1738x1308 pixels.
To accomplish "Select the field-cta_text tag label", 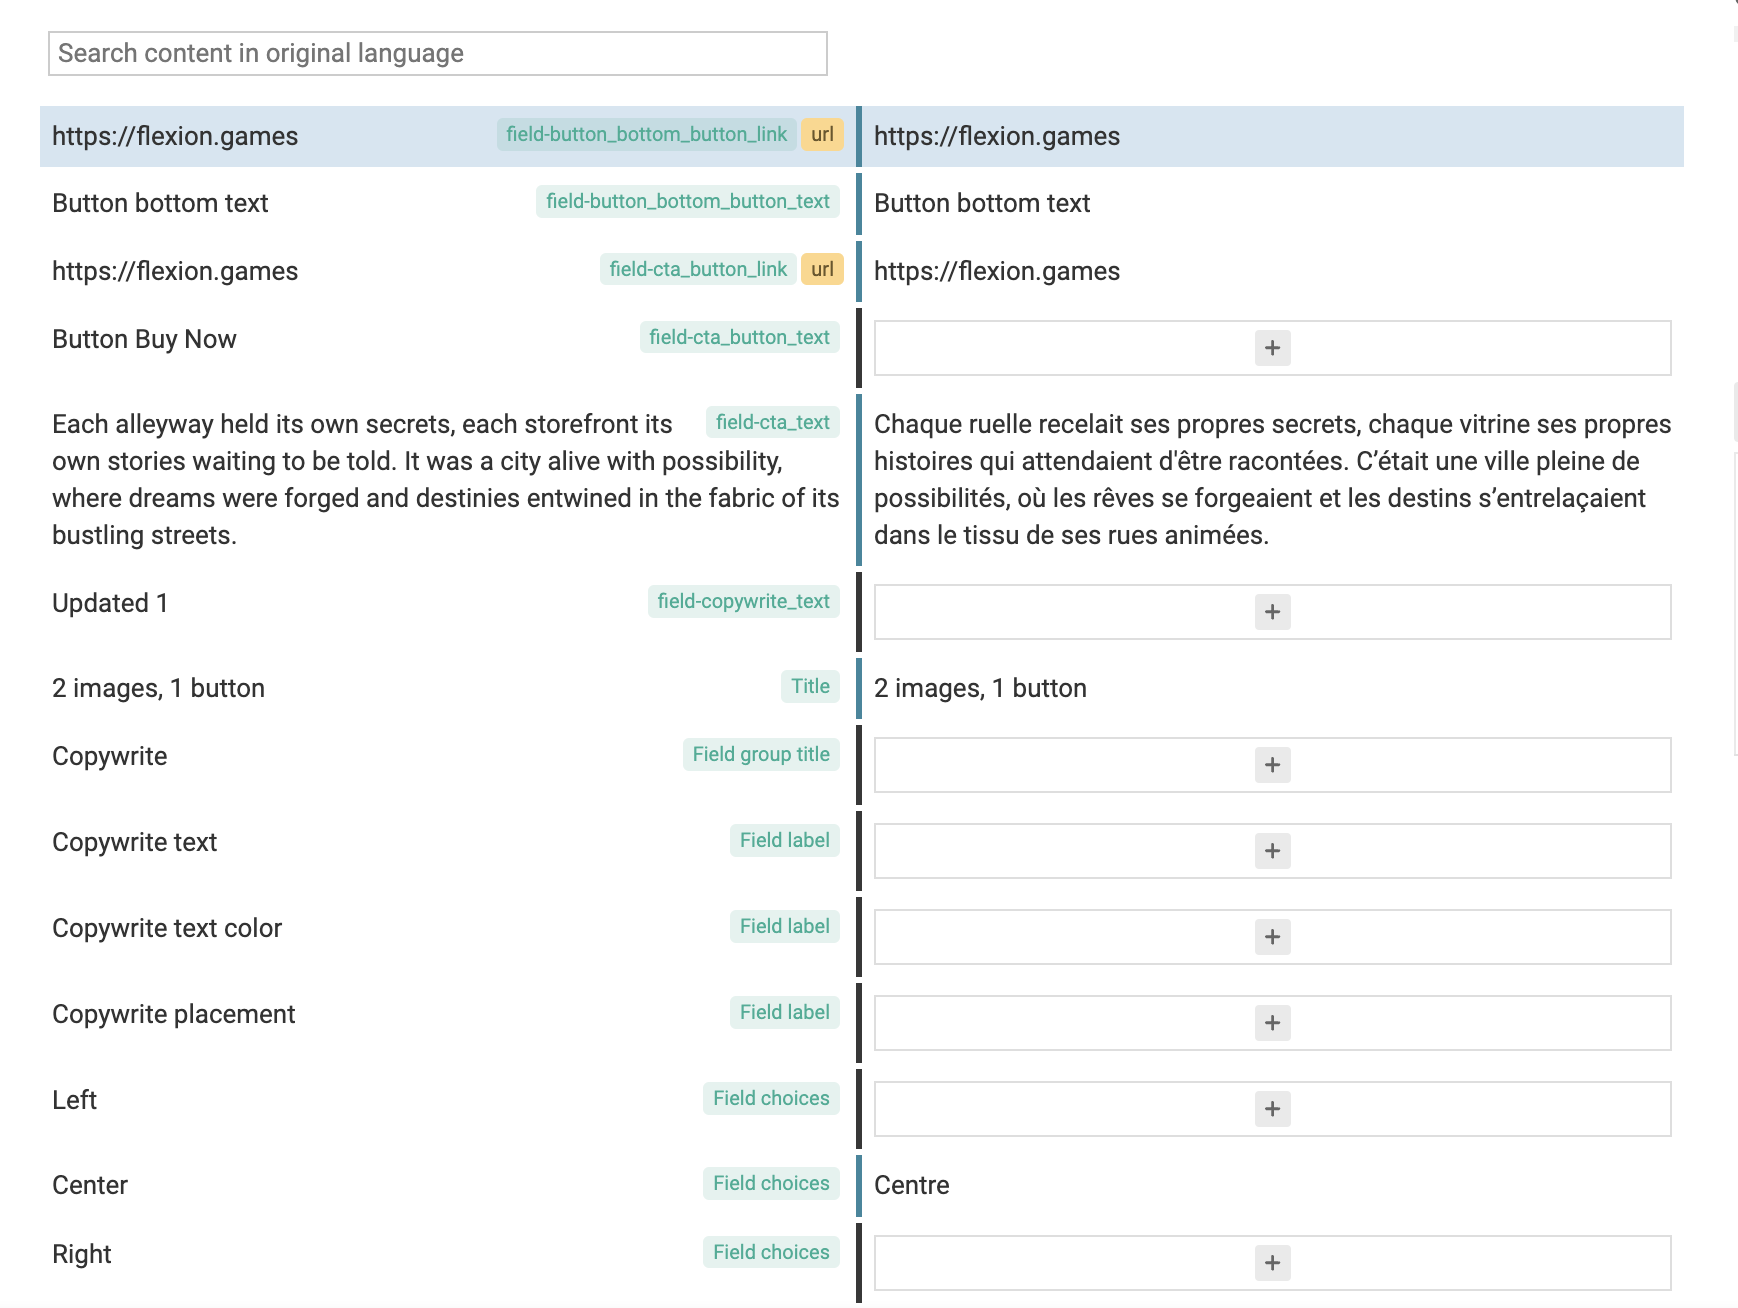I will pos(772,423).
